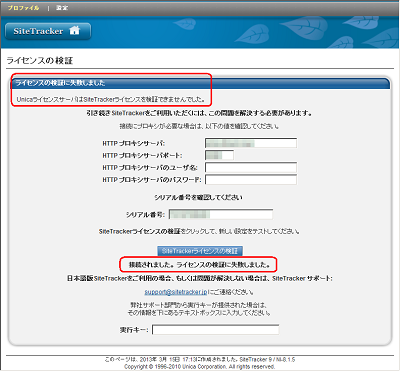Screen dimensions: 400x371
Task: Open the support@sitetracker.jp email link
Action: tap(176, 292)
